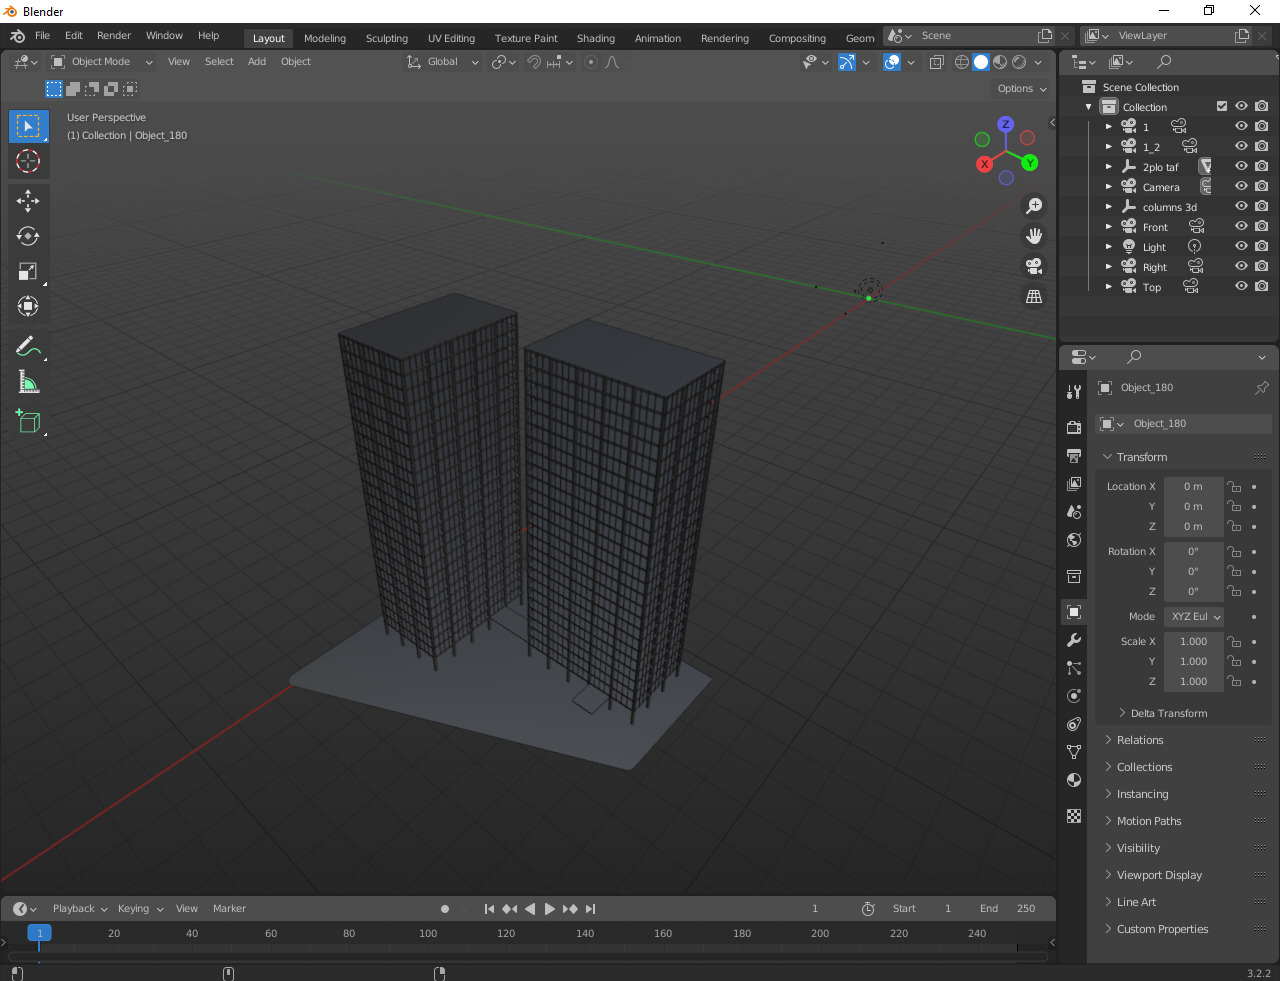Select the Add Cube tool
Screen dimensions: 1280x981
[x=28, y=422]
